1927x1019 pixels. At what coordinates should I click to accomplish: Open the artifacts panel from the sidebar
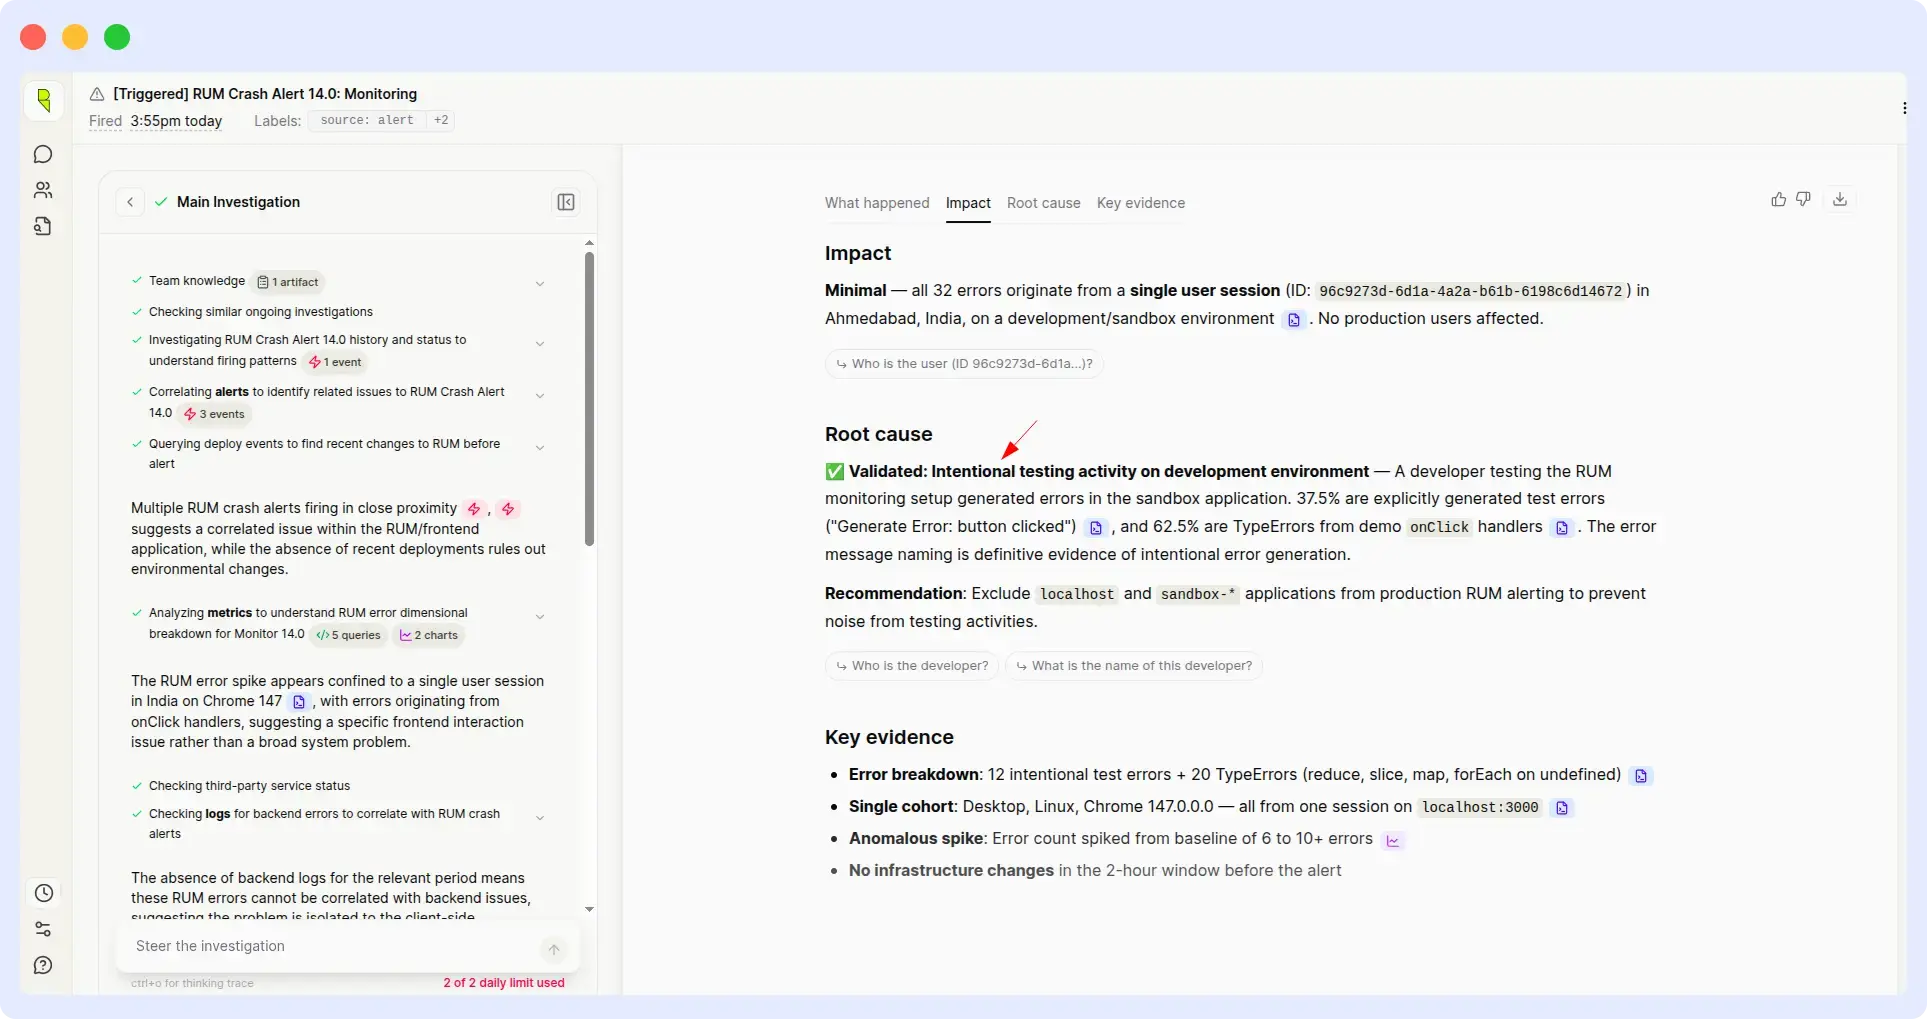(43, 226)
